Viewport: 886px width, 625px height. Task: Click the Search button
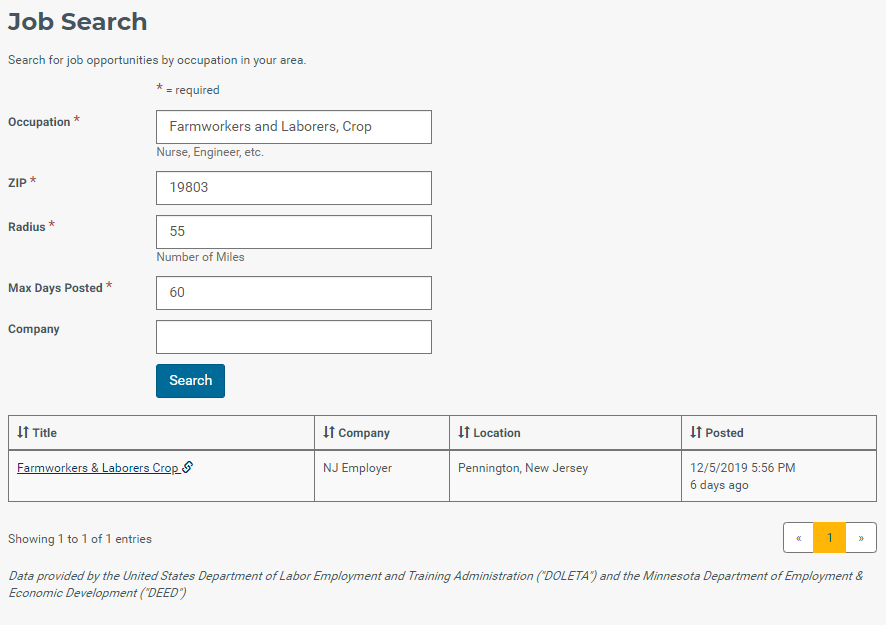190,381
